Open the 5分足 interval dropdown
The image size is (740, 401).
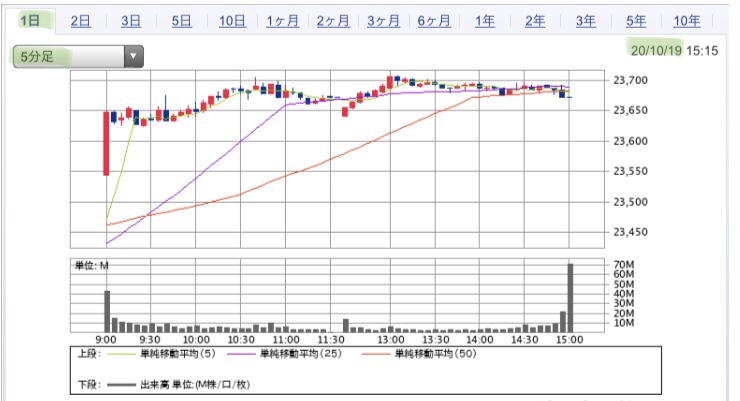pos(78,57)
